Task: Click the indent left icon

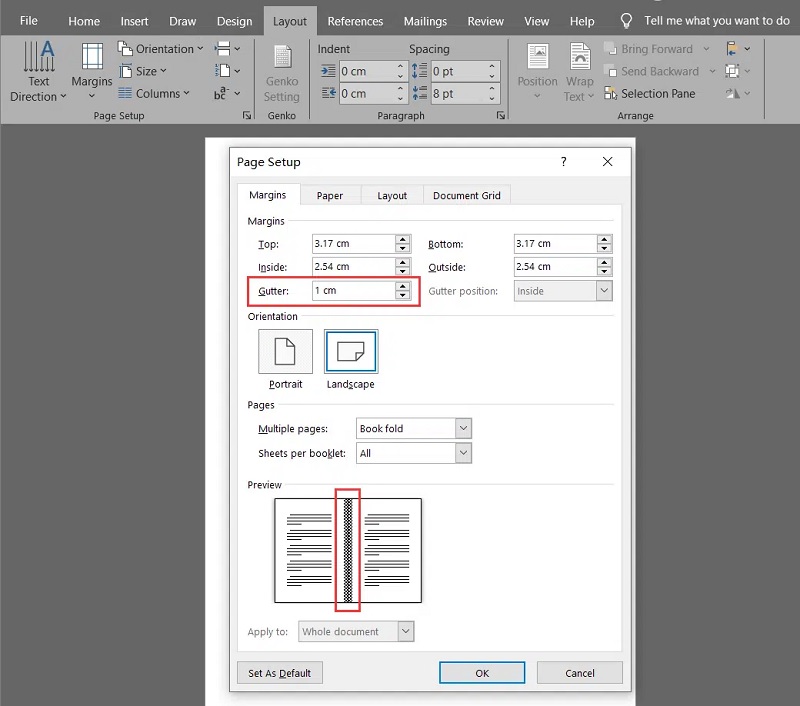Action: 328,71
